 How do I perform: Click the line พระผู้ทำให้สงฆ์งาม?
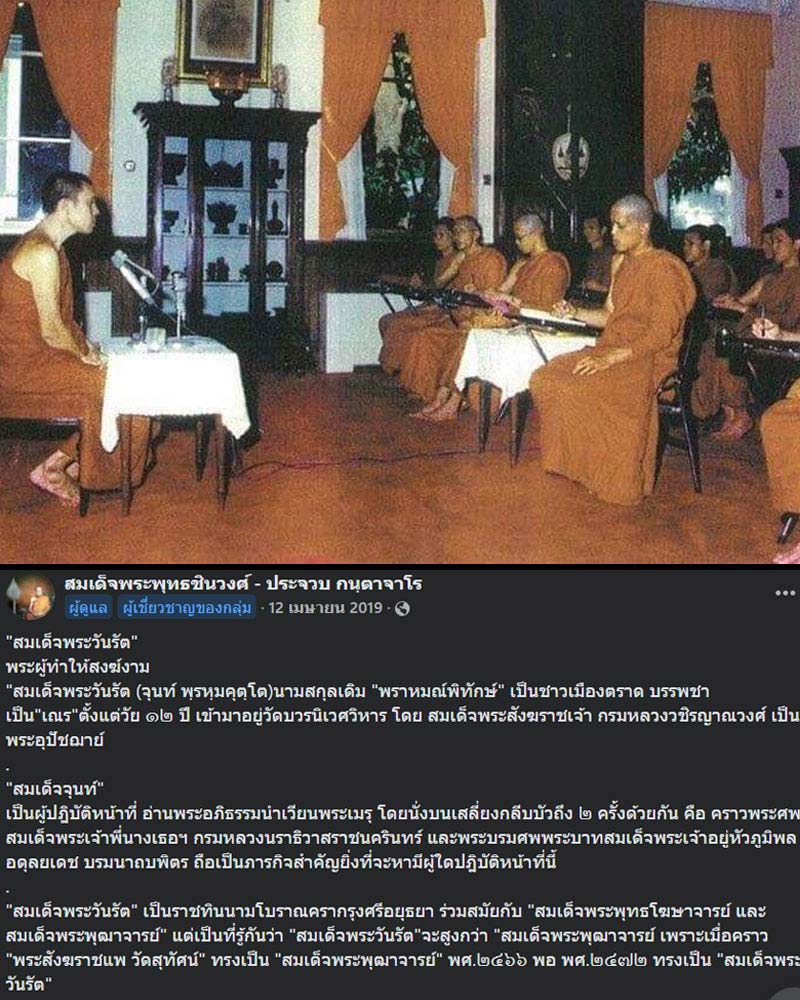(78, 667)
